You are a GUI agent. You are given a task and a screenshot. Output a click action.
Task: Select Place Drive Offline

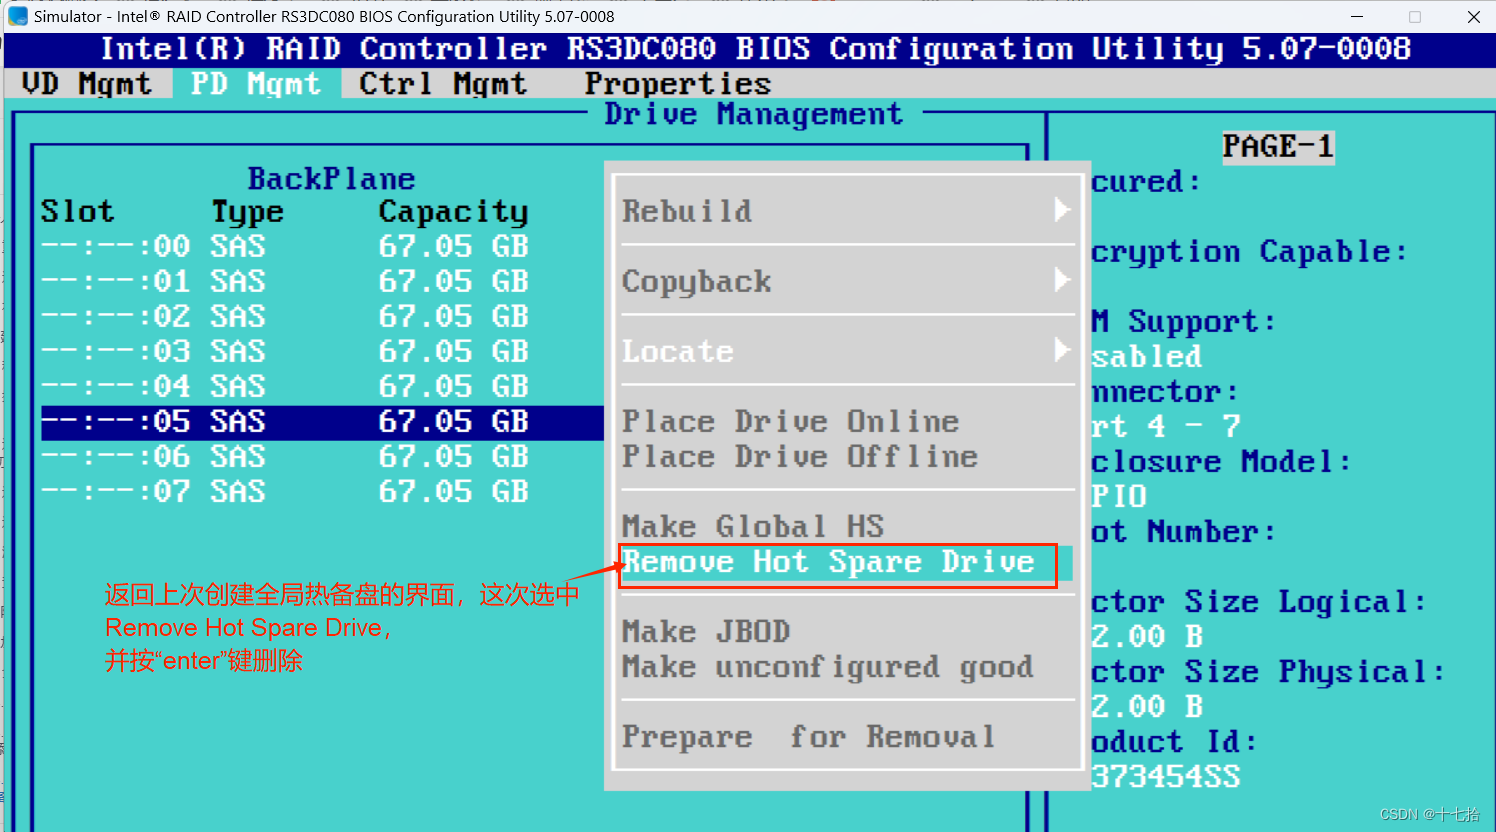pos(800,457)
